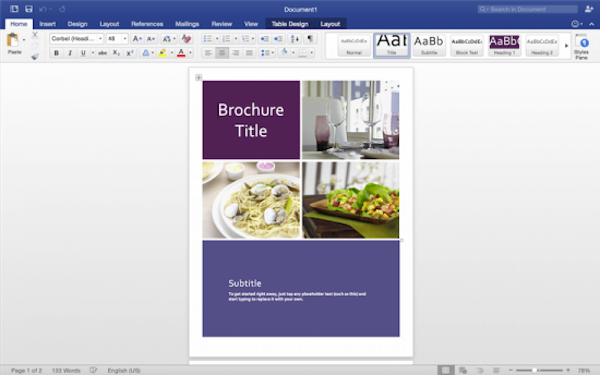Image resolution: width=600 pixels, height=375 pixels.
Task: Click the multilevel list icon
Action: (245, 39)
